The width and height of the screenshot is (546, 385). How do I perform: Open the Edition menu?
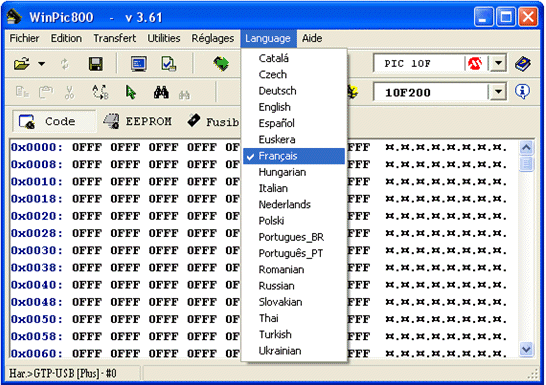66,38
